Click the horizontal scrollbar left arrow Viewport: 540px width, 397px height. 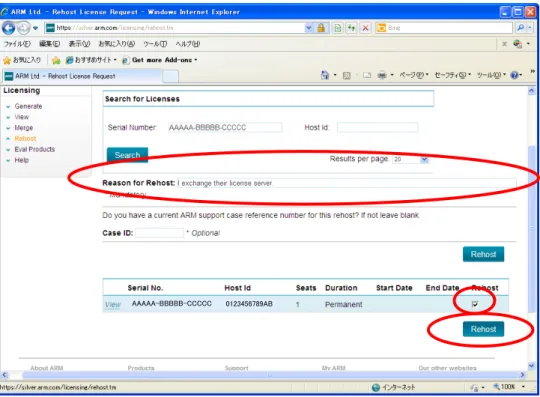pos(4,375)
